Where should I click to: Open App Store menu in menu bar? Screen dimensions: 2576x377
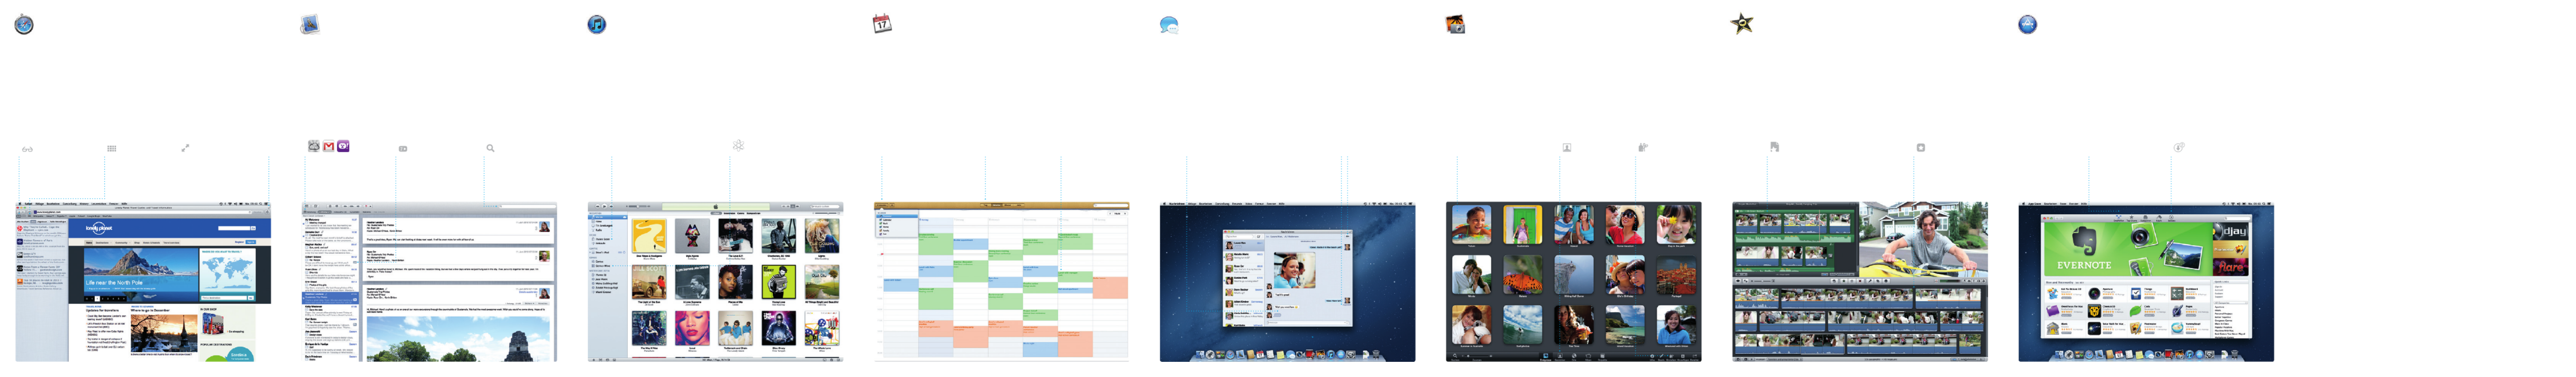2034,204
